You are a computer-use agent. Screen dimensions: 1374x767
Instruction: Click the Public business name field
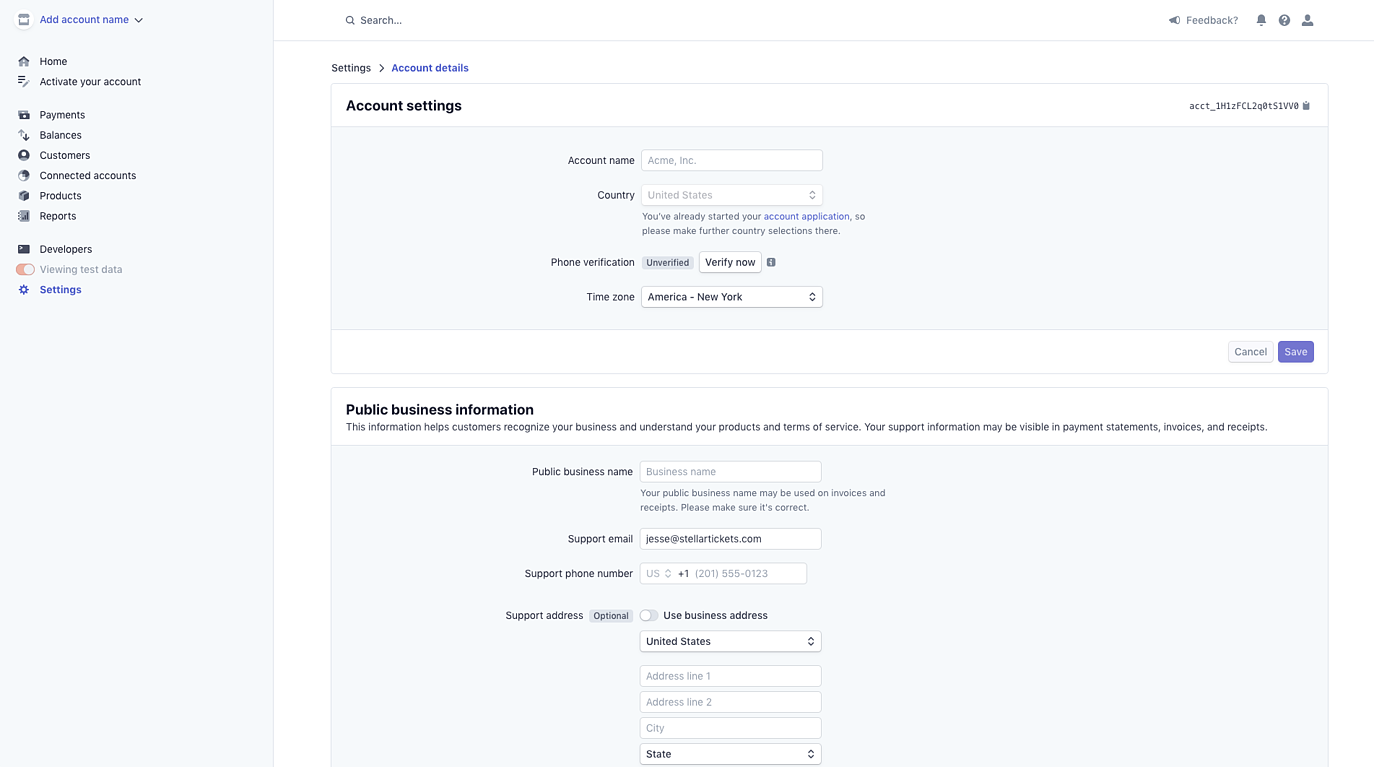tap(730, 472)
